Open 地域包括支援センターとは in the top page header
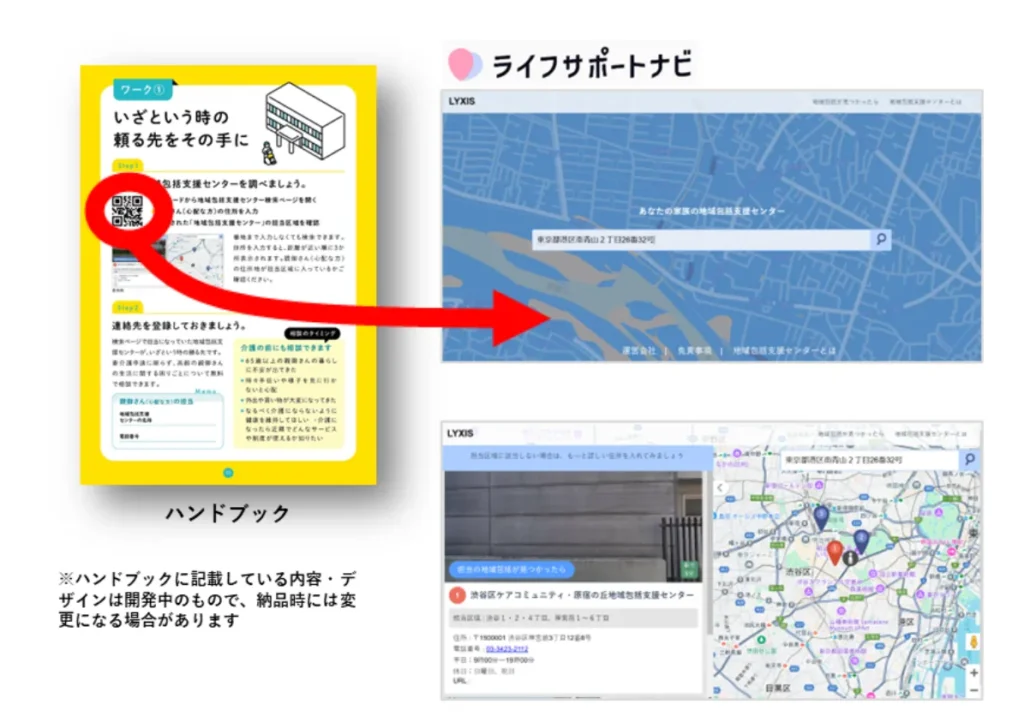 point(926,103)
